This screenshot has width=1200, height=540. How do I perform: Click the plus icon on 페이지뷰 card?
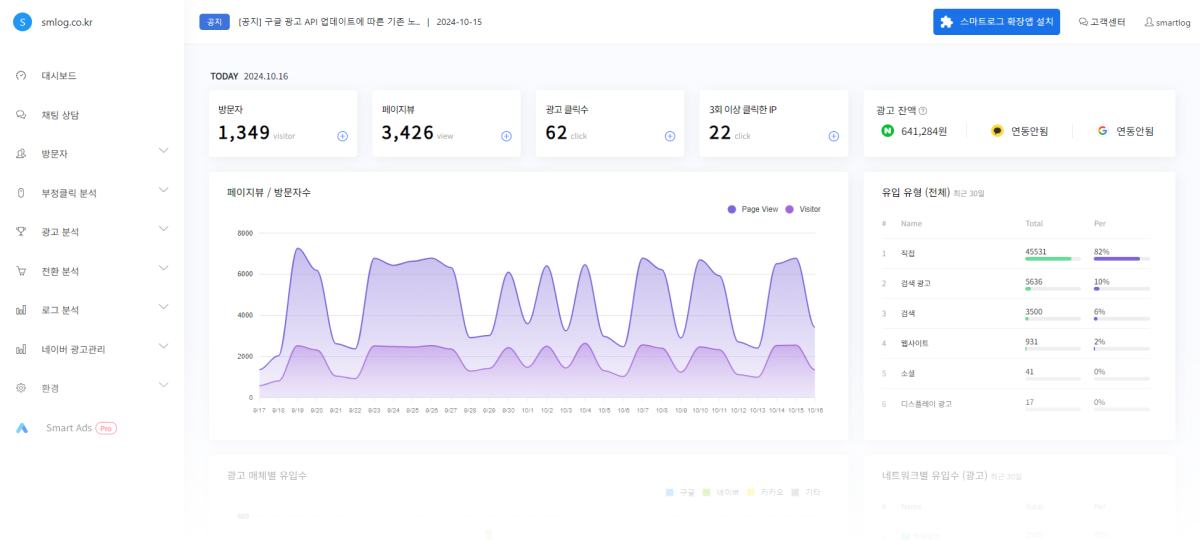click(506, 136)
